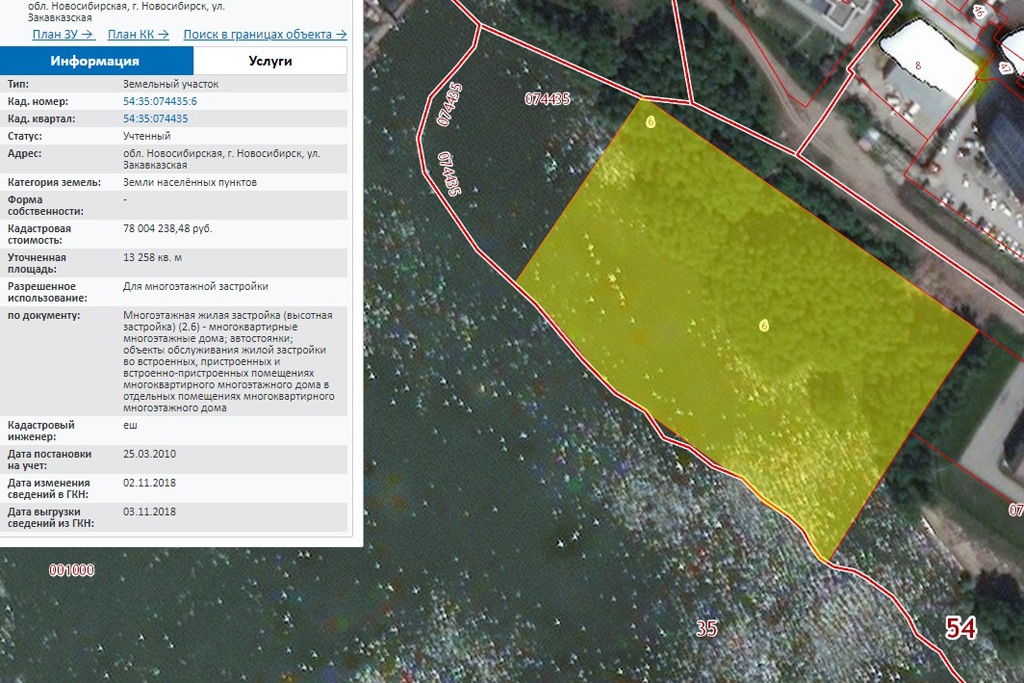Open the План ЗУ link

pyautogui.click(x=63, y=34)
